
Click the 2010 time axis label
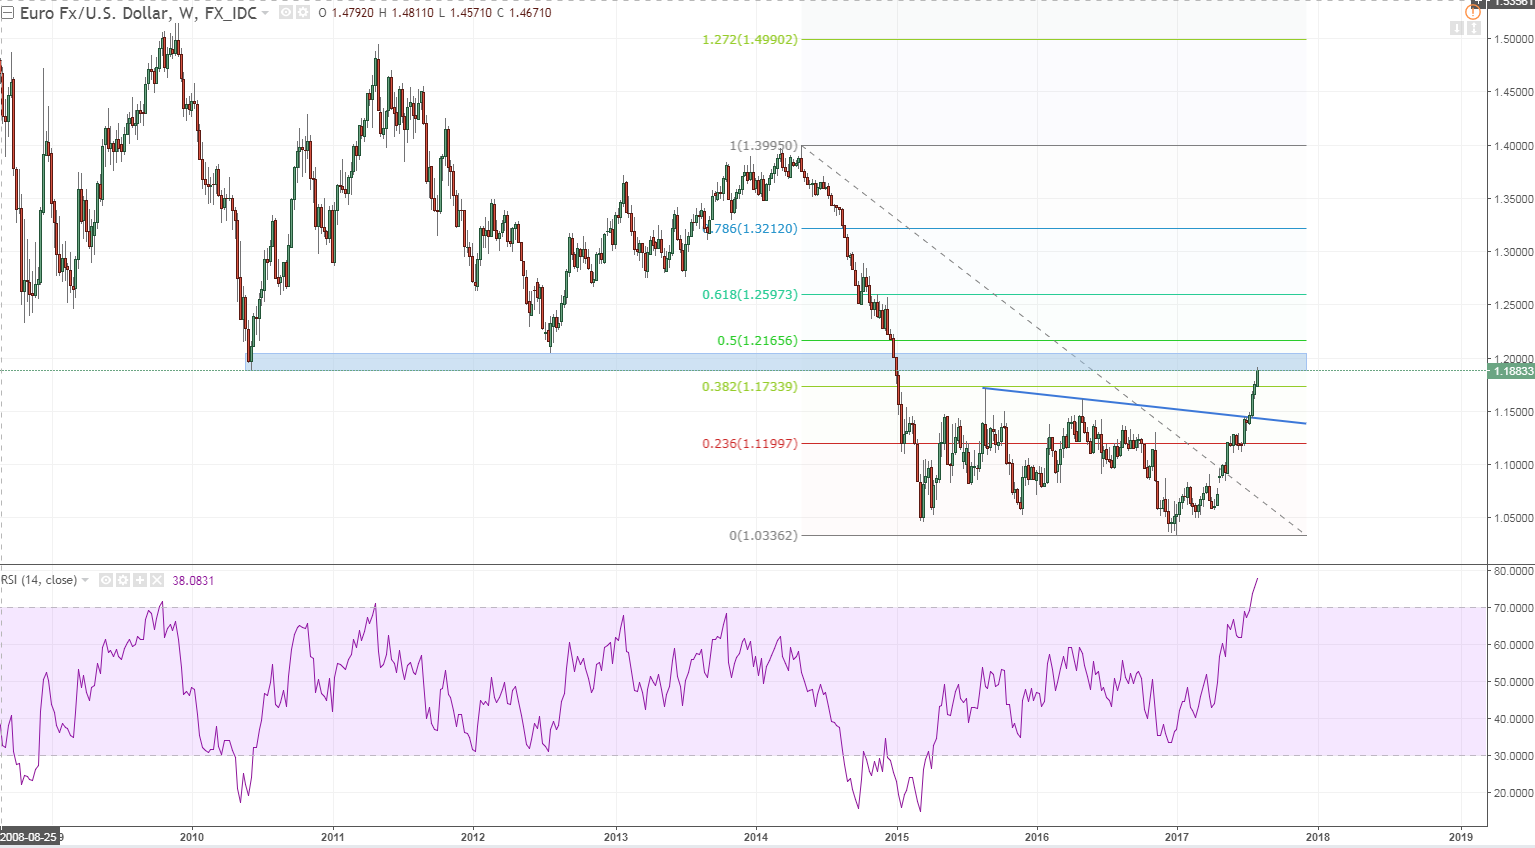point(192,837)
